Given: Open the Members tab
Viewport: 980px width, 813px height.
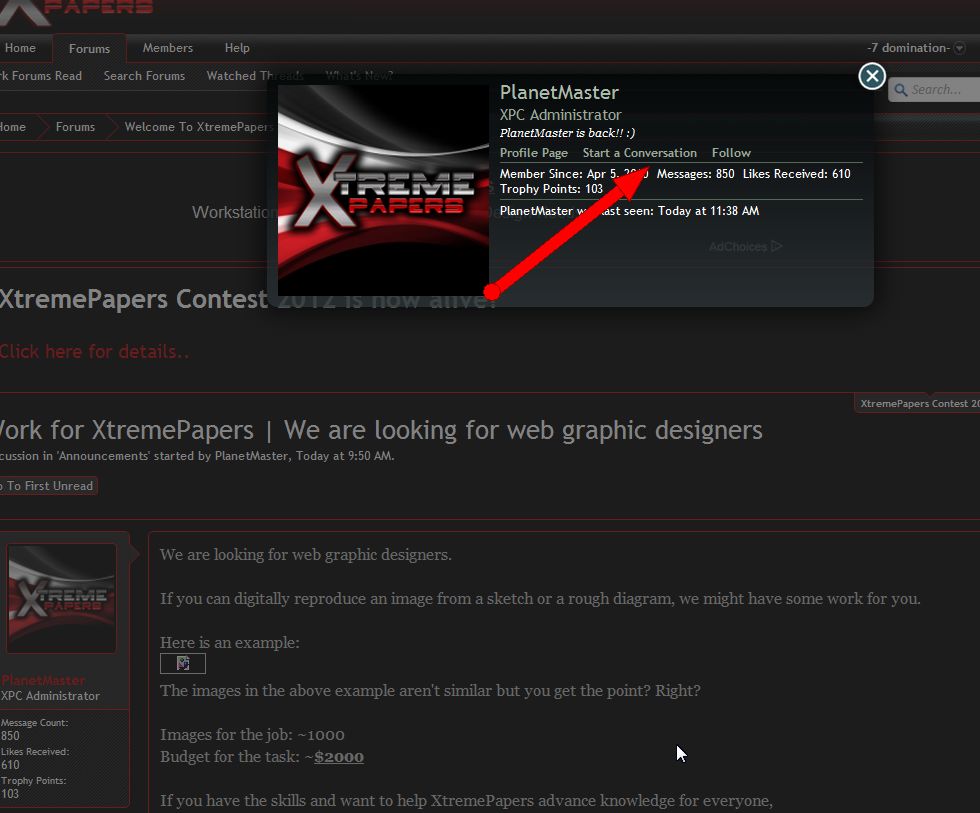Looking at the screenshot, I should pos(168,48).
